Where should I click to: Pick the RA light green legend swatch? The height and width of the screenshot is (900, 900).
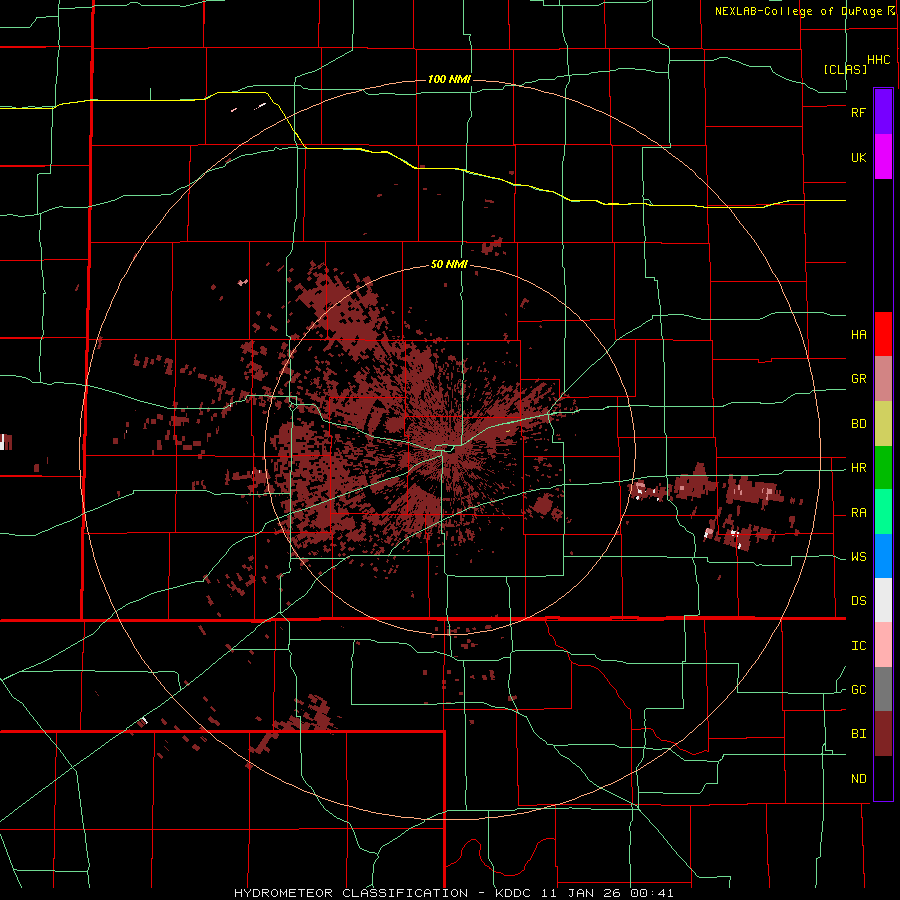883,512
